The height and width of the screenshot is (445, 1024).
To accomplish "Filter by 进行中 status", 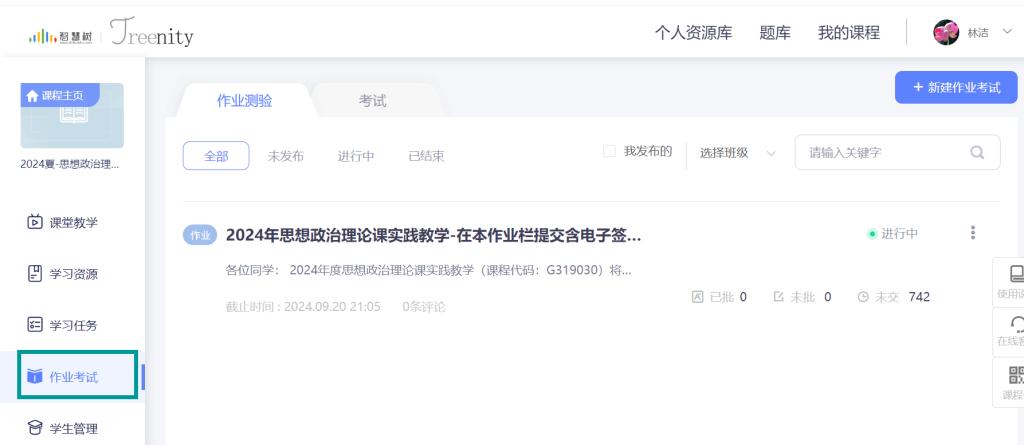I will pos(356,156).
